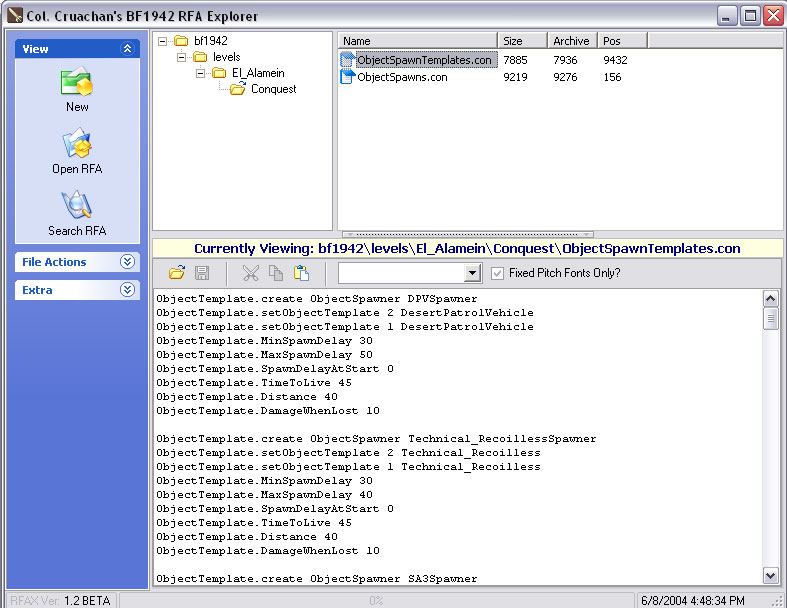
Task: Launch the Search RFA tool
Action: click(77, 205)
